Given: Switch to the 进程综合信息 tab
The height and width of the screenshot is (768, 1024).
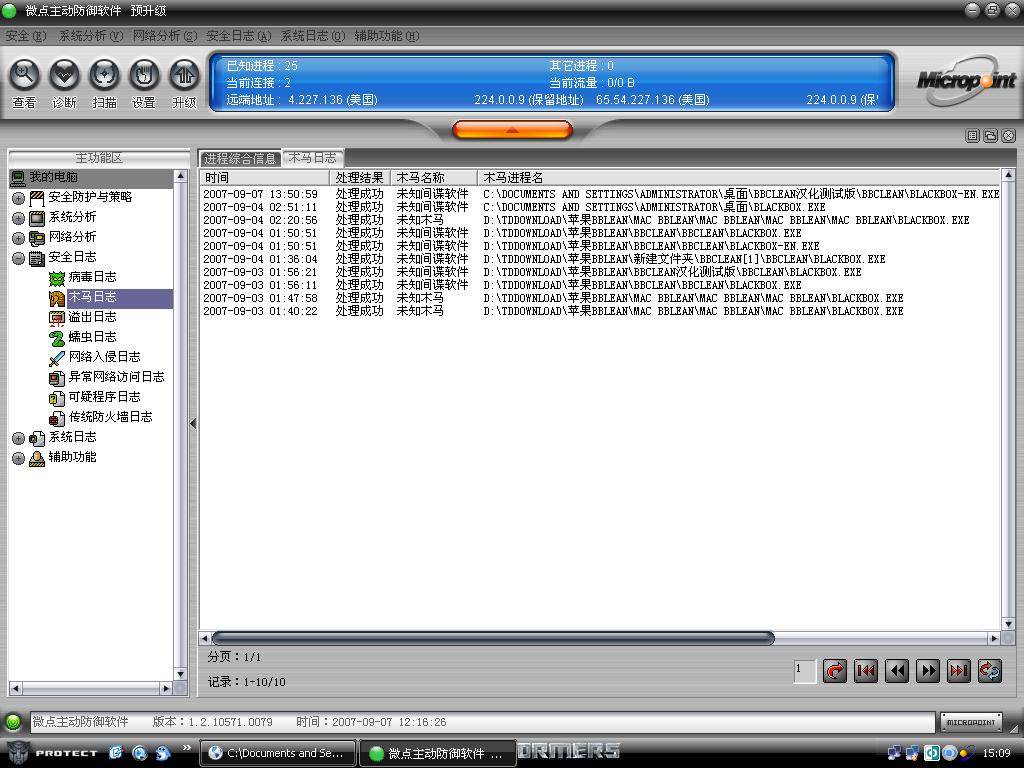Looking at the screenshot, I should tap(240, 158).
